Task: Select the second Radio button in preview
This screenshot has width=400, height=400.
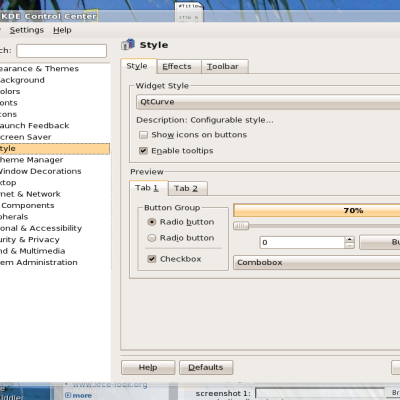Action: pyautogui.click(x=152, y=238)
